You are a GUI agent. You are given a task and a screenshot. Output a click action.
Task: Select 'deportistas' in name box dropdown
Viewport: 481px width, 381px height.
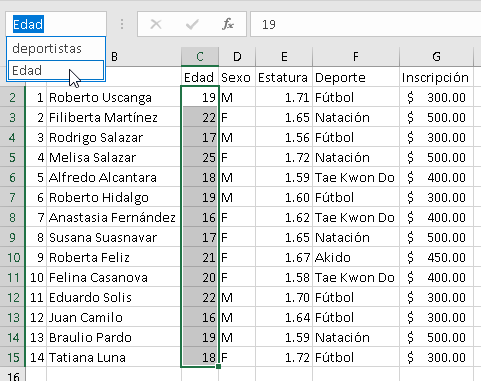(56, 49)
